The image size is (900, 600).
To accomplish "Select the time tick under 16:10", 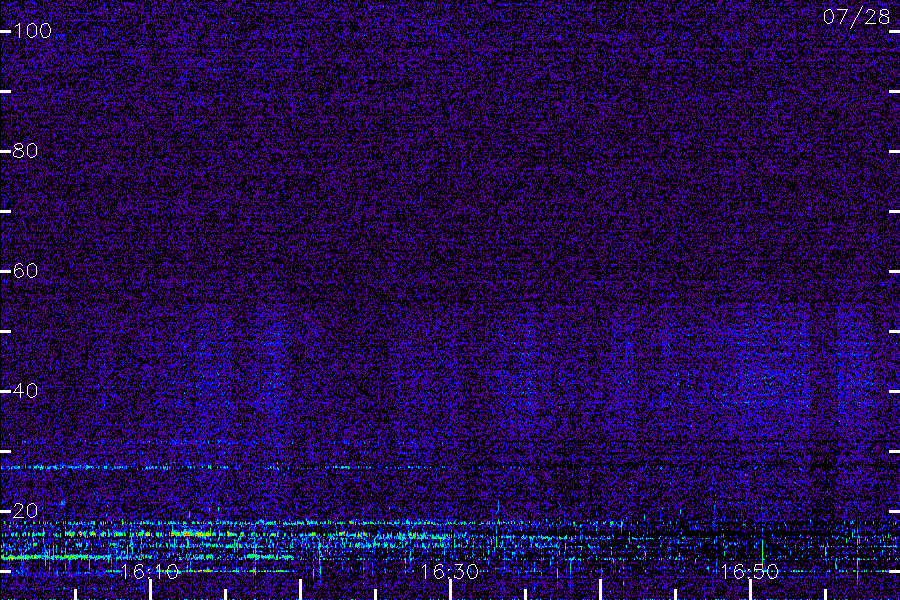I will pyautogui.click(x=150, y=590).
